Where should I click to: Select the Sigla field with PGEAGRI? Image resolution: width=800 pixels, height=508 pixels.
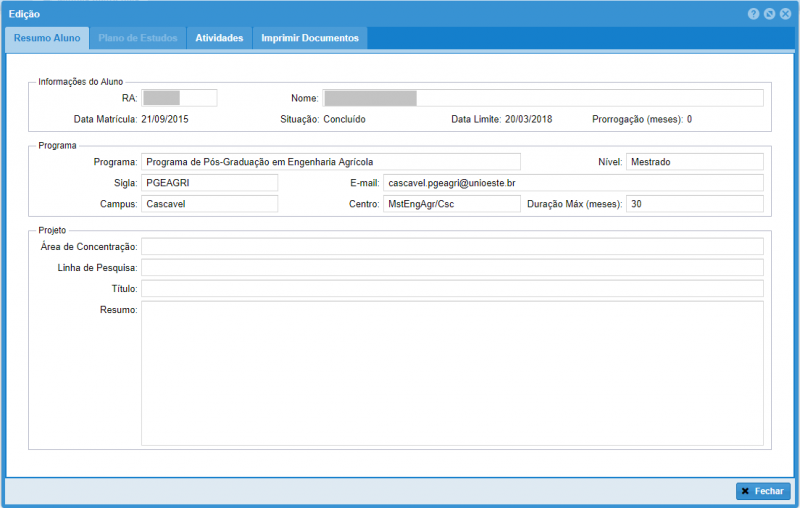click(x=209, y=183)
